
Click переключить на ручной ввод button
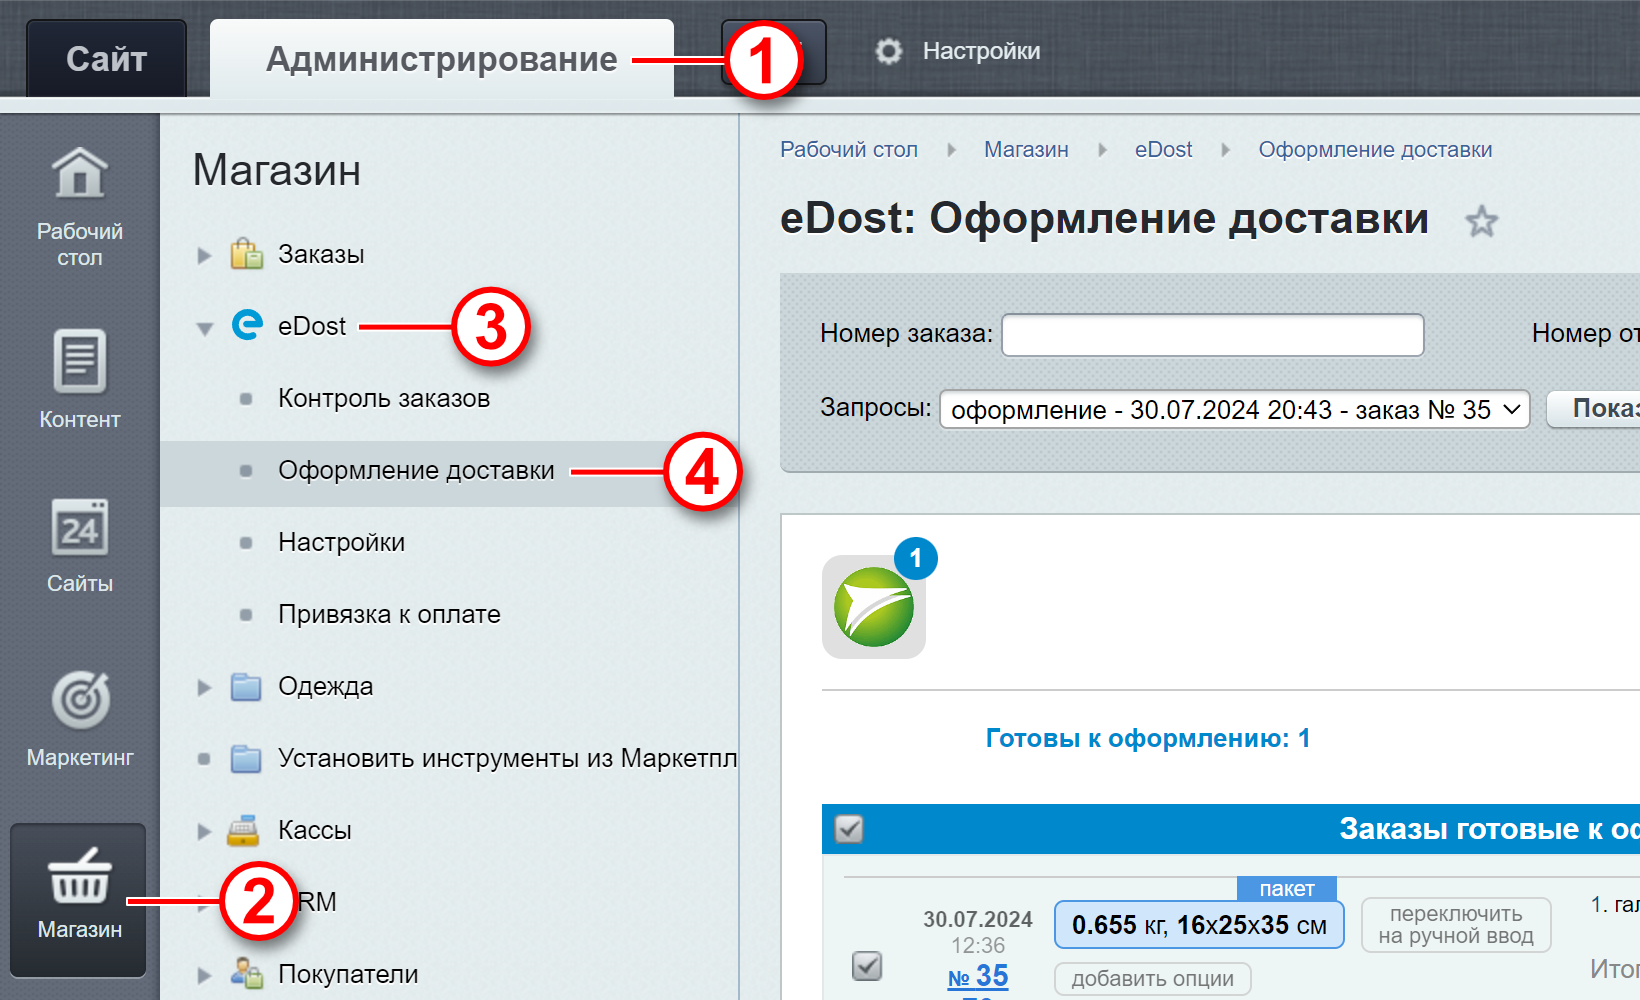coord(1456,925)
